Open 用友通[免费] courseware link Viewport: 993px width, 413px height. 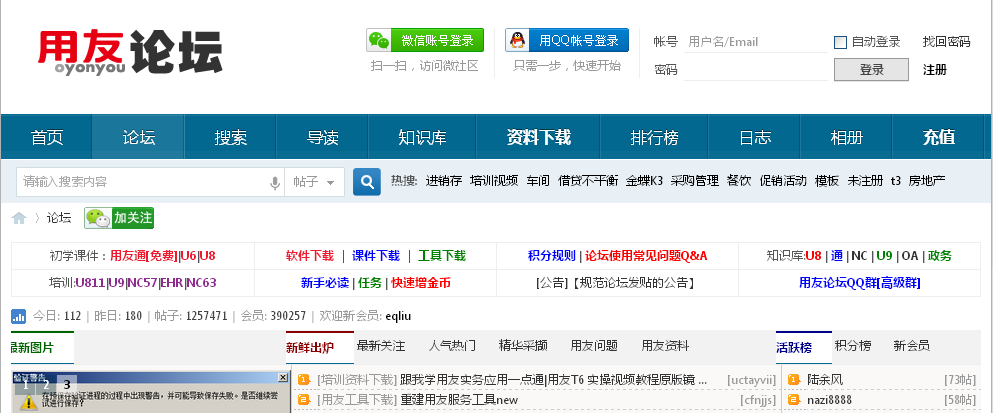point(143,256)
